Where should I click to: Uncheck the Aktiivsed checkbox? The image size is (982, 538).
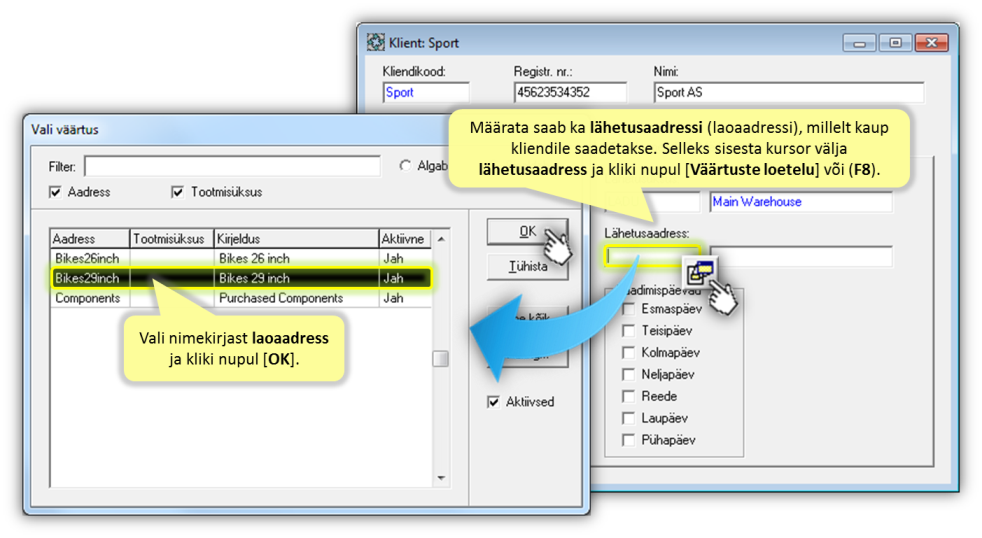(494, 401)
